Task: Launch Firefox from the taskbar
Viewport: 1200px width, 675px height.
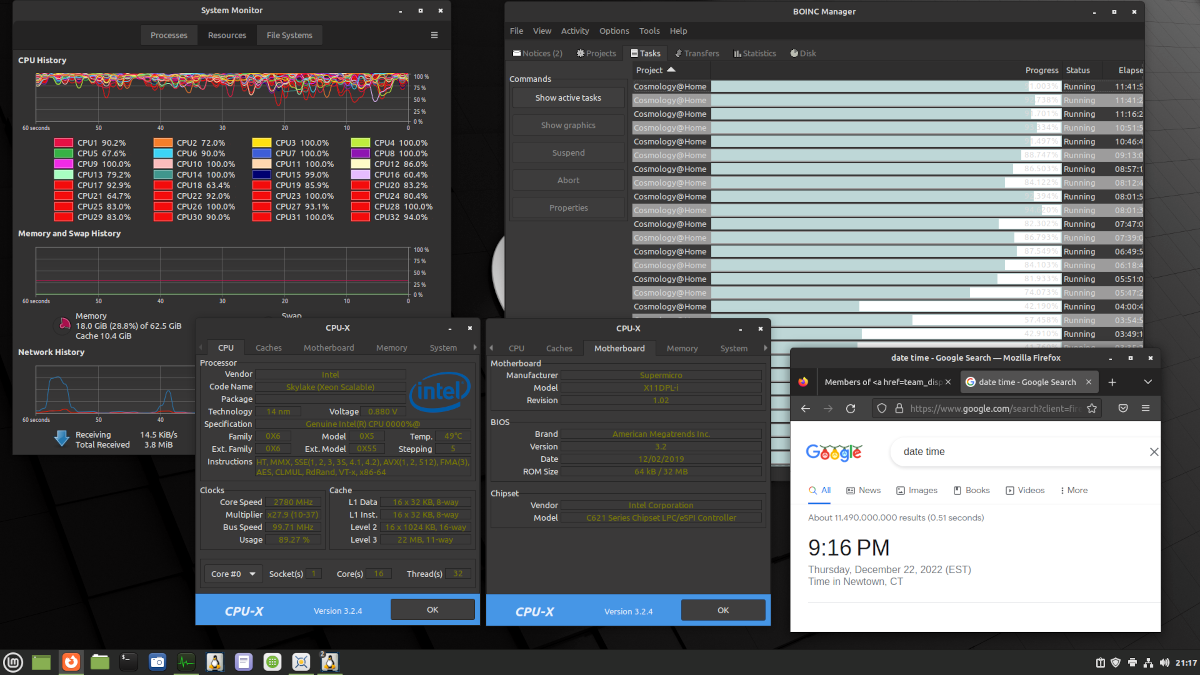Action: tap(70, 661)
